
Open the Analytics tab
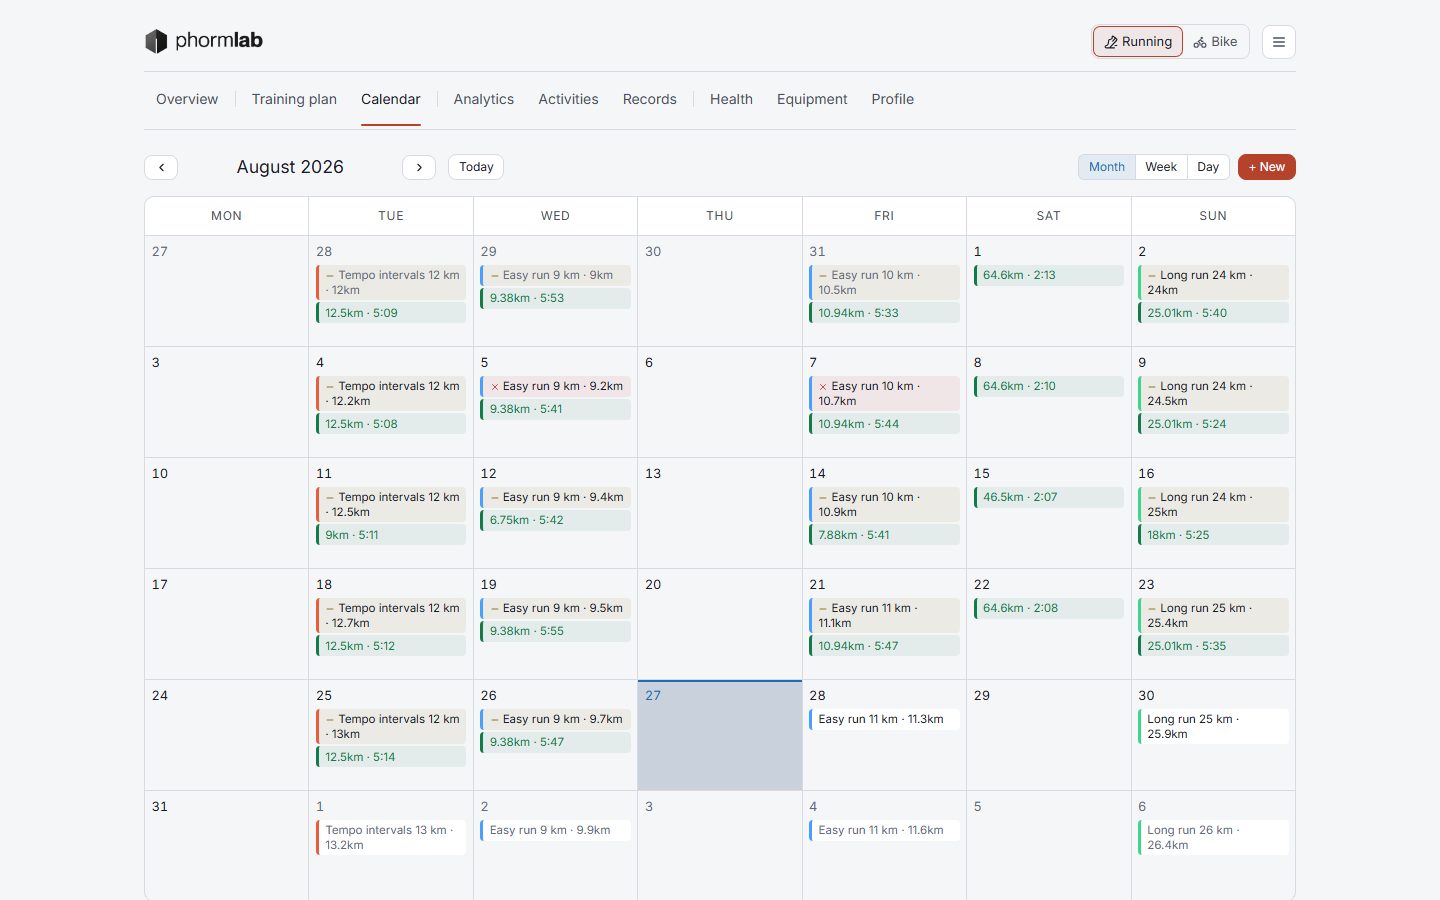pos(484,99)
